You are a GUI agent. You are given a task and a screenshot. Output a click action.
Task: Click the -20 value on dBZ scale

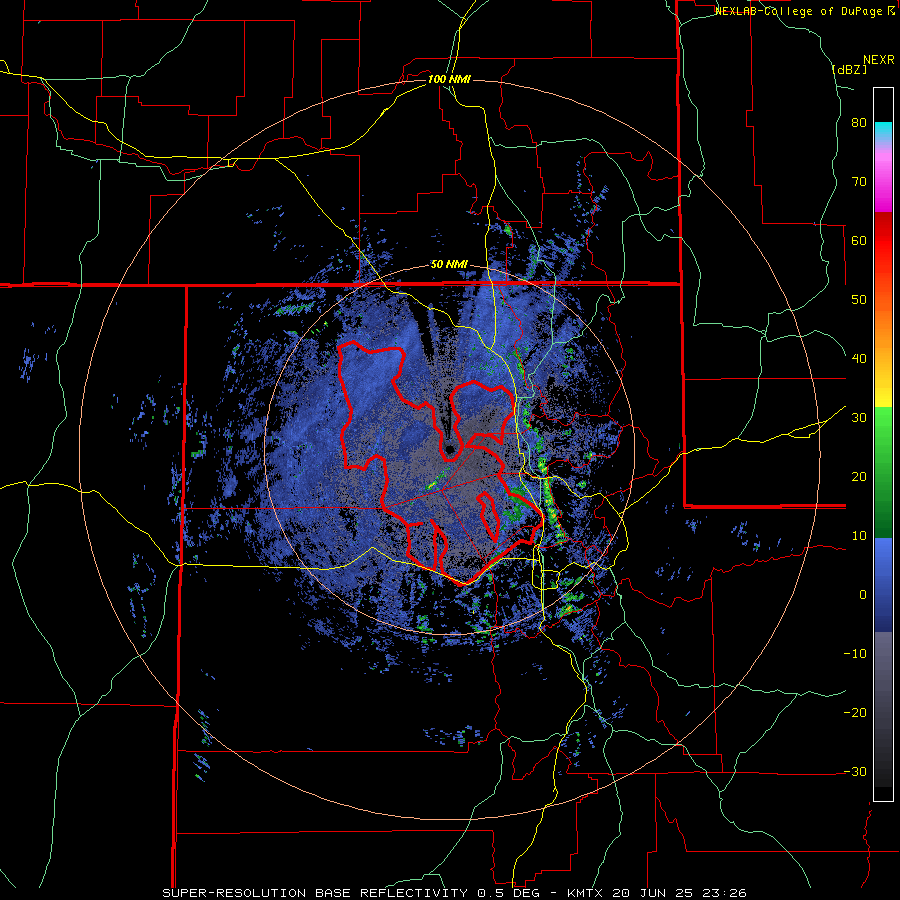[x=855, y=712]
